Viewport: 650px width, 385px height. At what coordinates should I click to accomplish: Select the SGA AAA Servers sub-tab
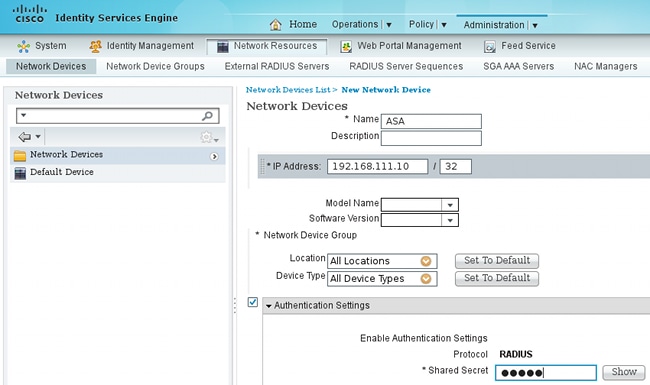click(519, 66)
